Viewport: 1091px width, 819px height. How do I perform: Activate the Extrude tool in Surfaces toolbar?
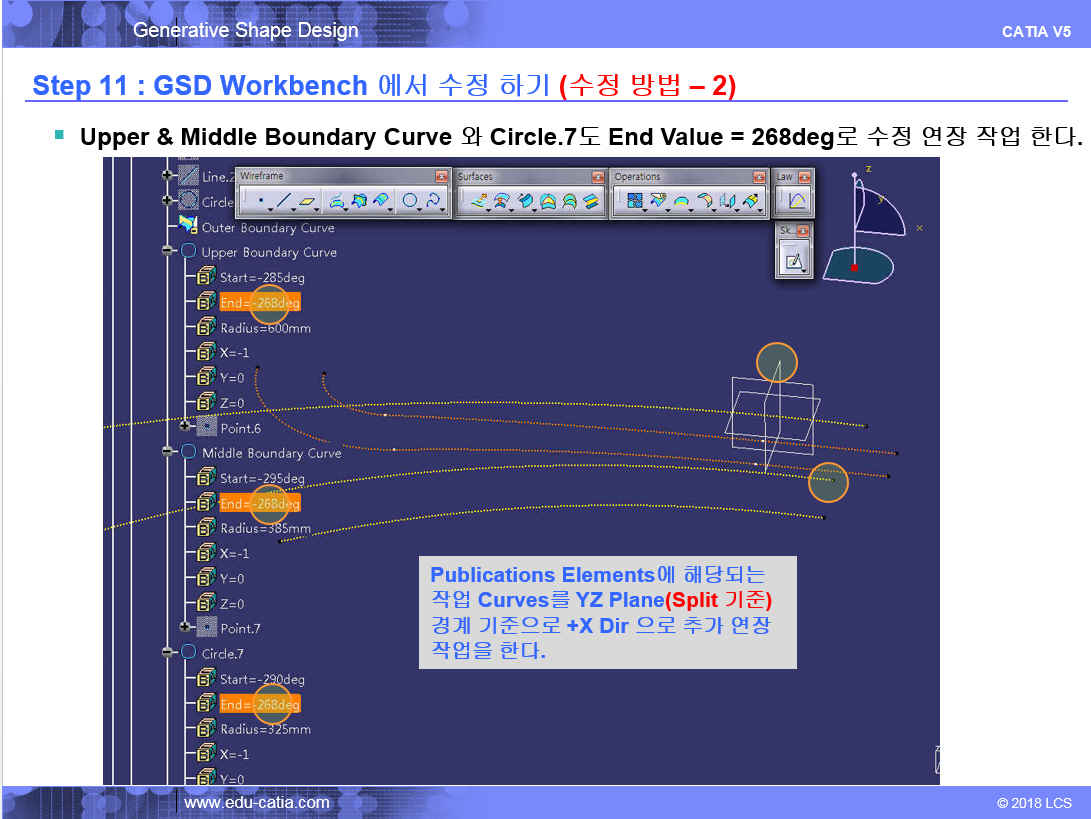point(478,201)
